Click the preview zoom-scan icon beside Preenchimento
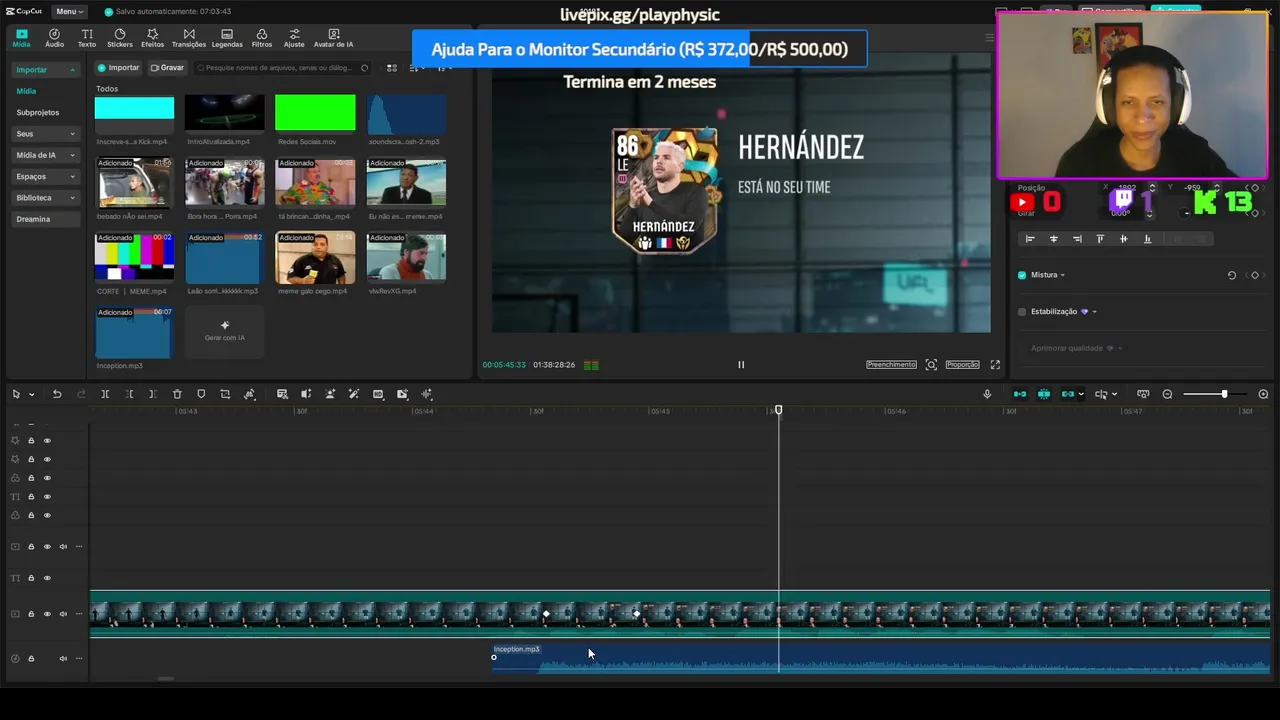Screen dimensions: 1280x720 931,365
